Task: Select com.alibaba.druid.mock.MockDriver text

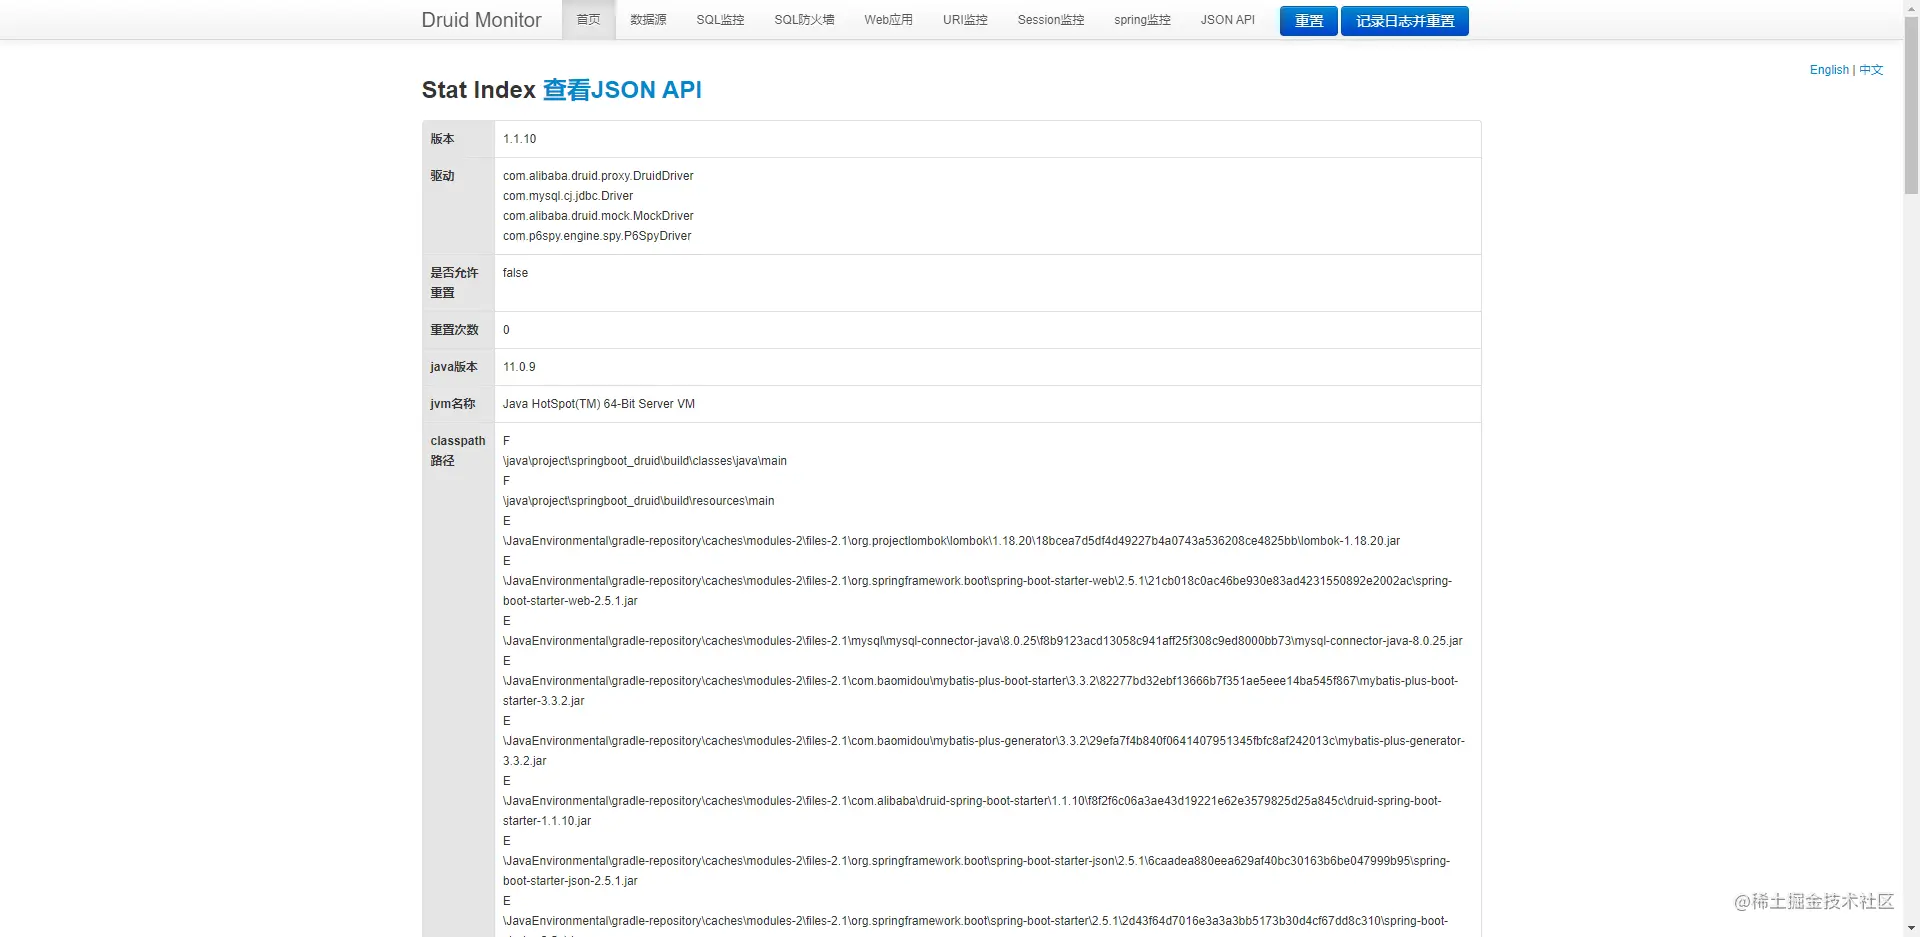Action: click(598, 216)
